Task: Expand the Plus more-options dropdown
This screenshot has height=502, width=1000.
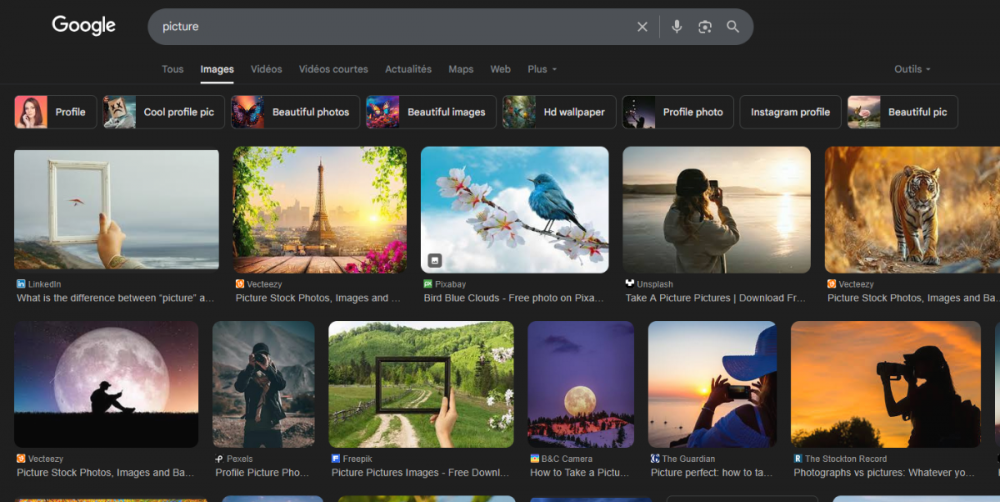Action: pos(542,69)
